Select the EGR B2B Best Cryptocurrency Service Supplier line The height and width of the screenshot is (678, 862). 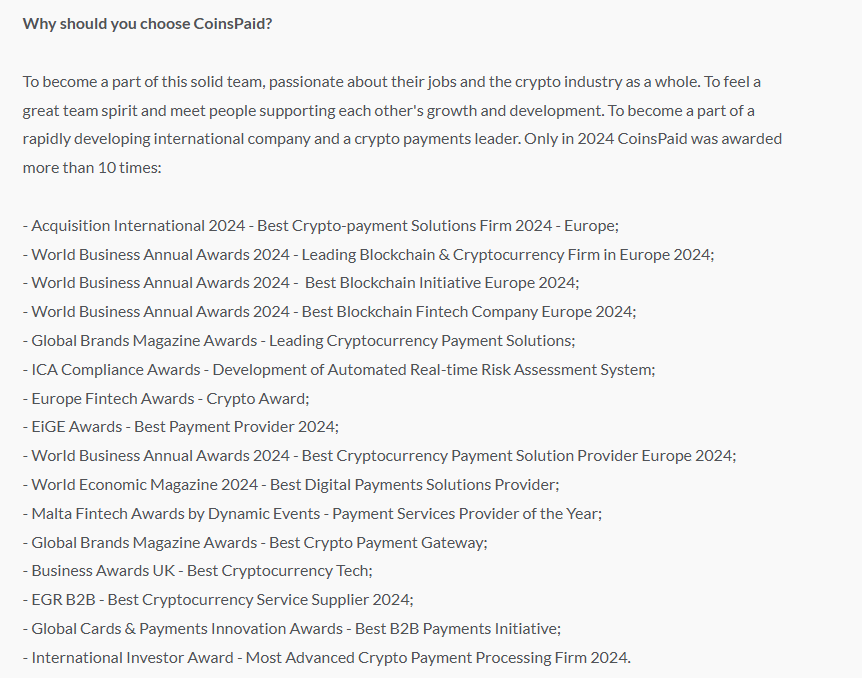click(x=218, y=600)
